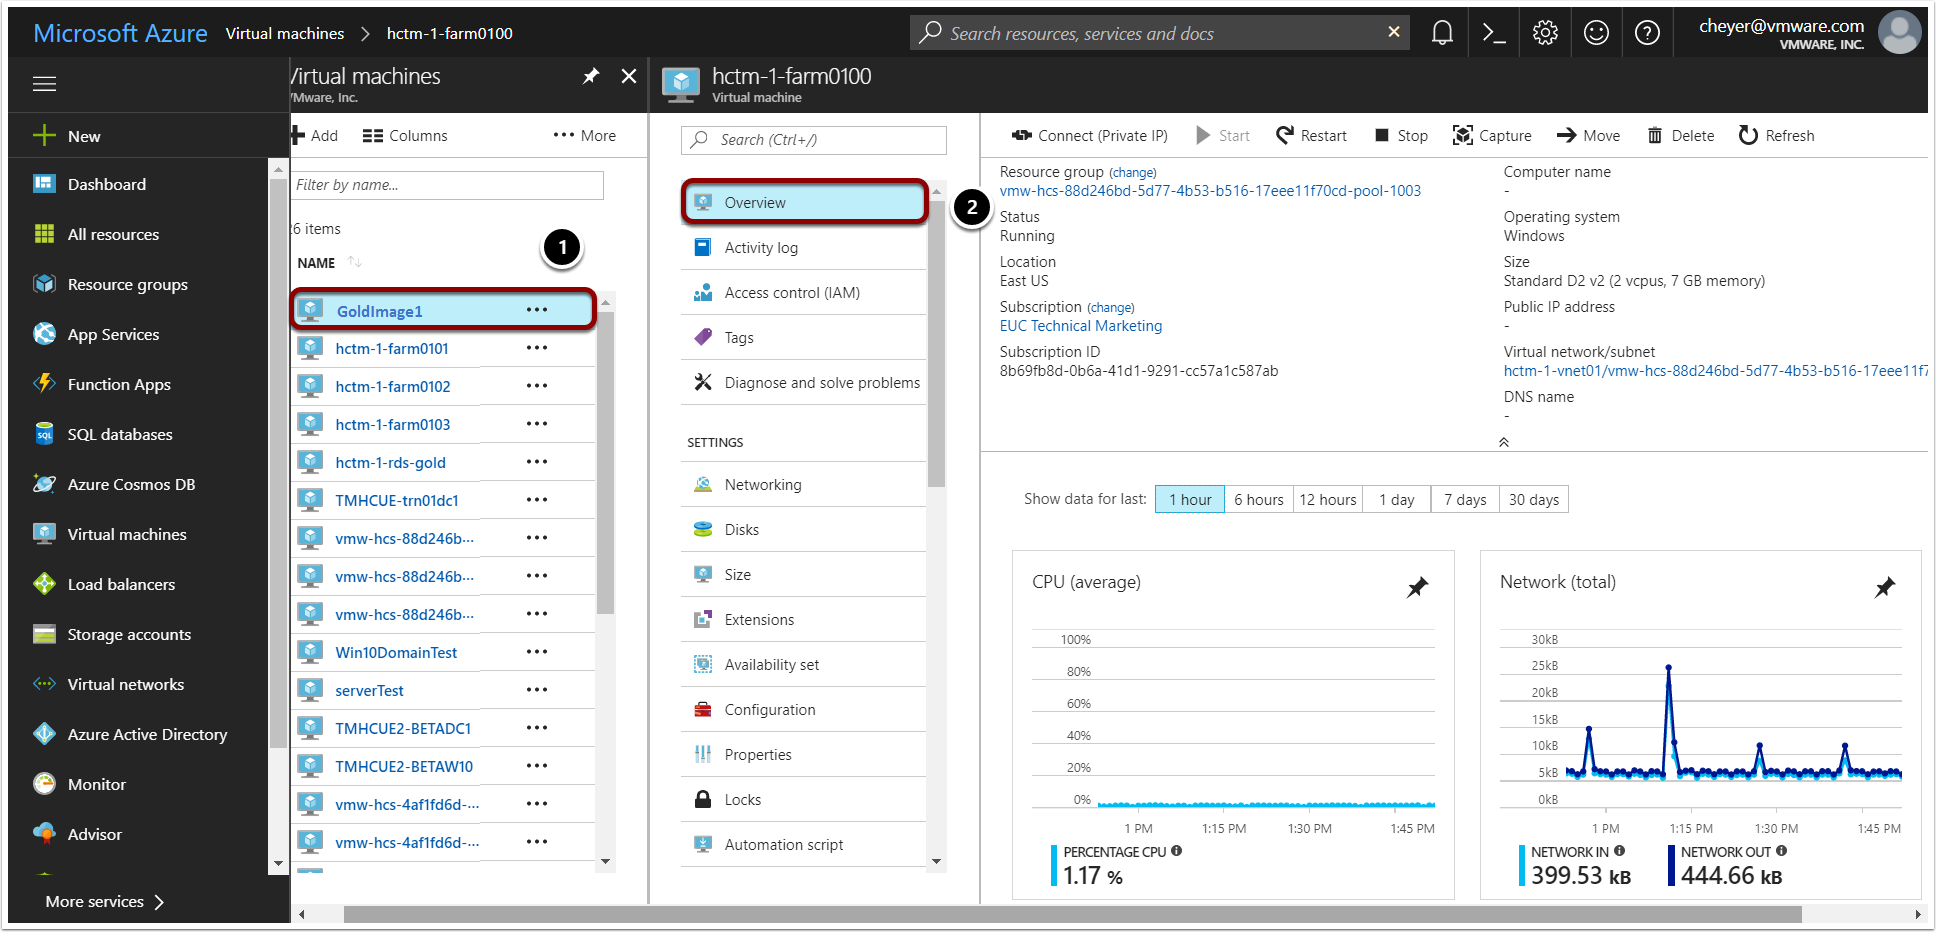Screen dimensions: 1936x932
Task: Collapse the essentials panel with the chevron
Action: click(1503, 441)
